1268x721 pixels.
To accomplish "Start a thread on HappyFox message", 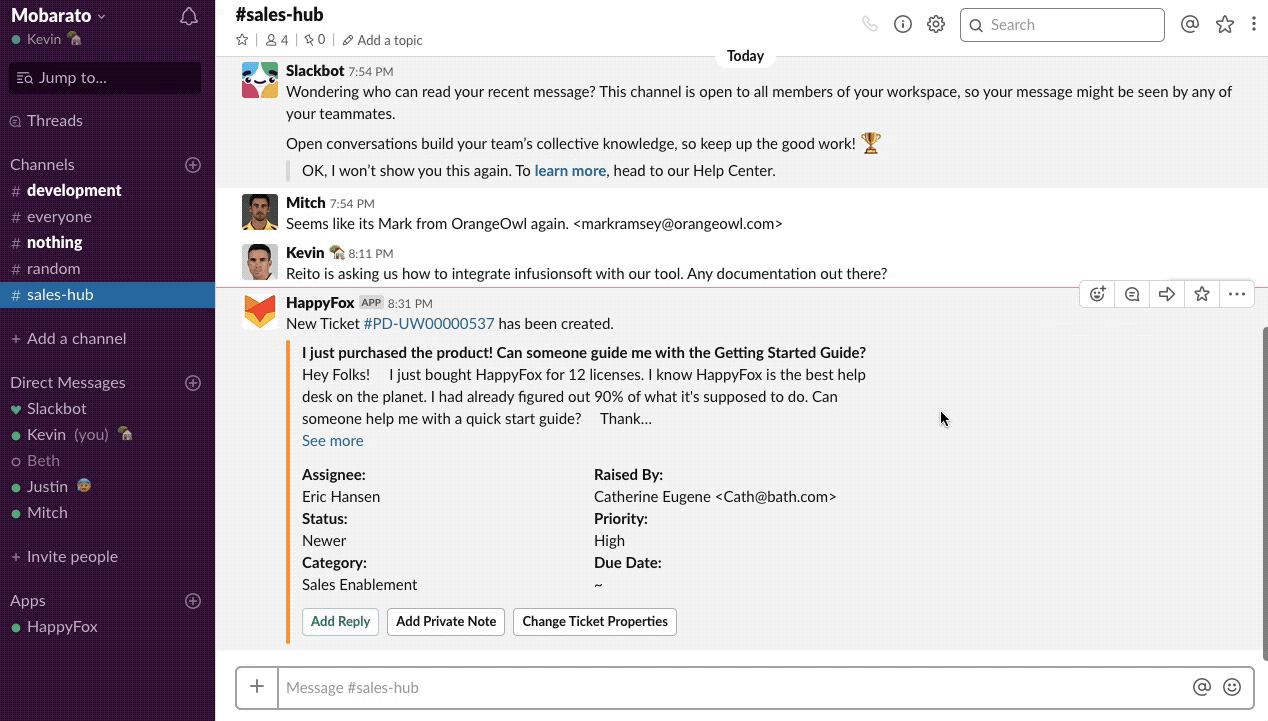I will click(1132, 294).
